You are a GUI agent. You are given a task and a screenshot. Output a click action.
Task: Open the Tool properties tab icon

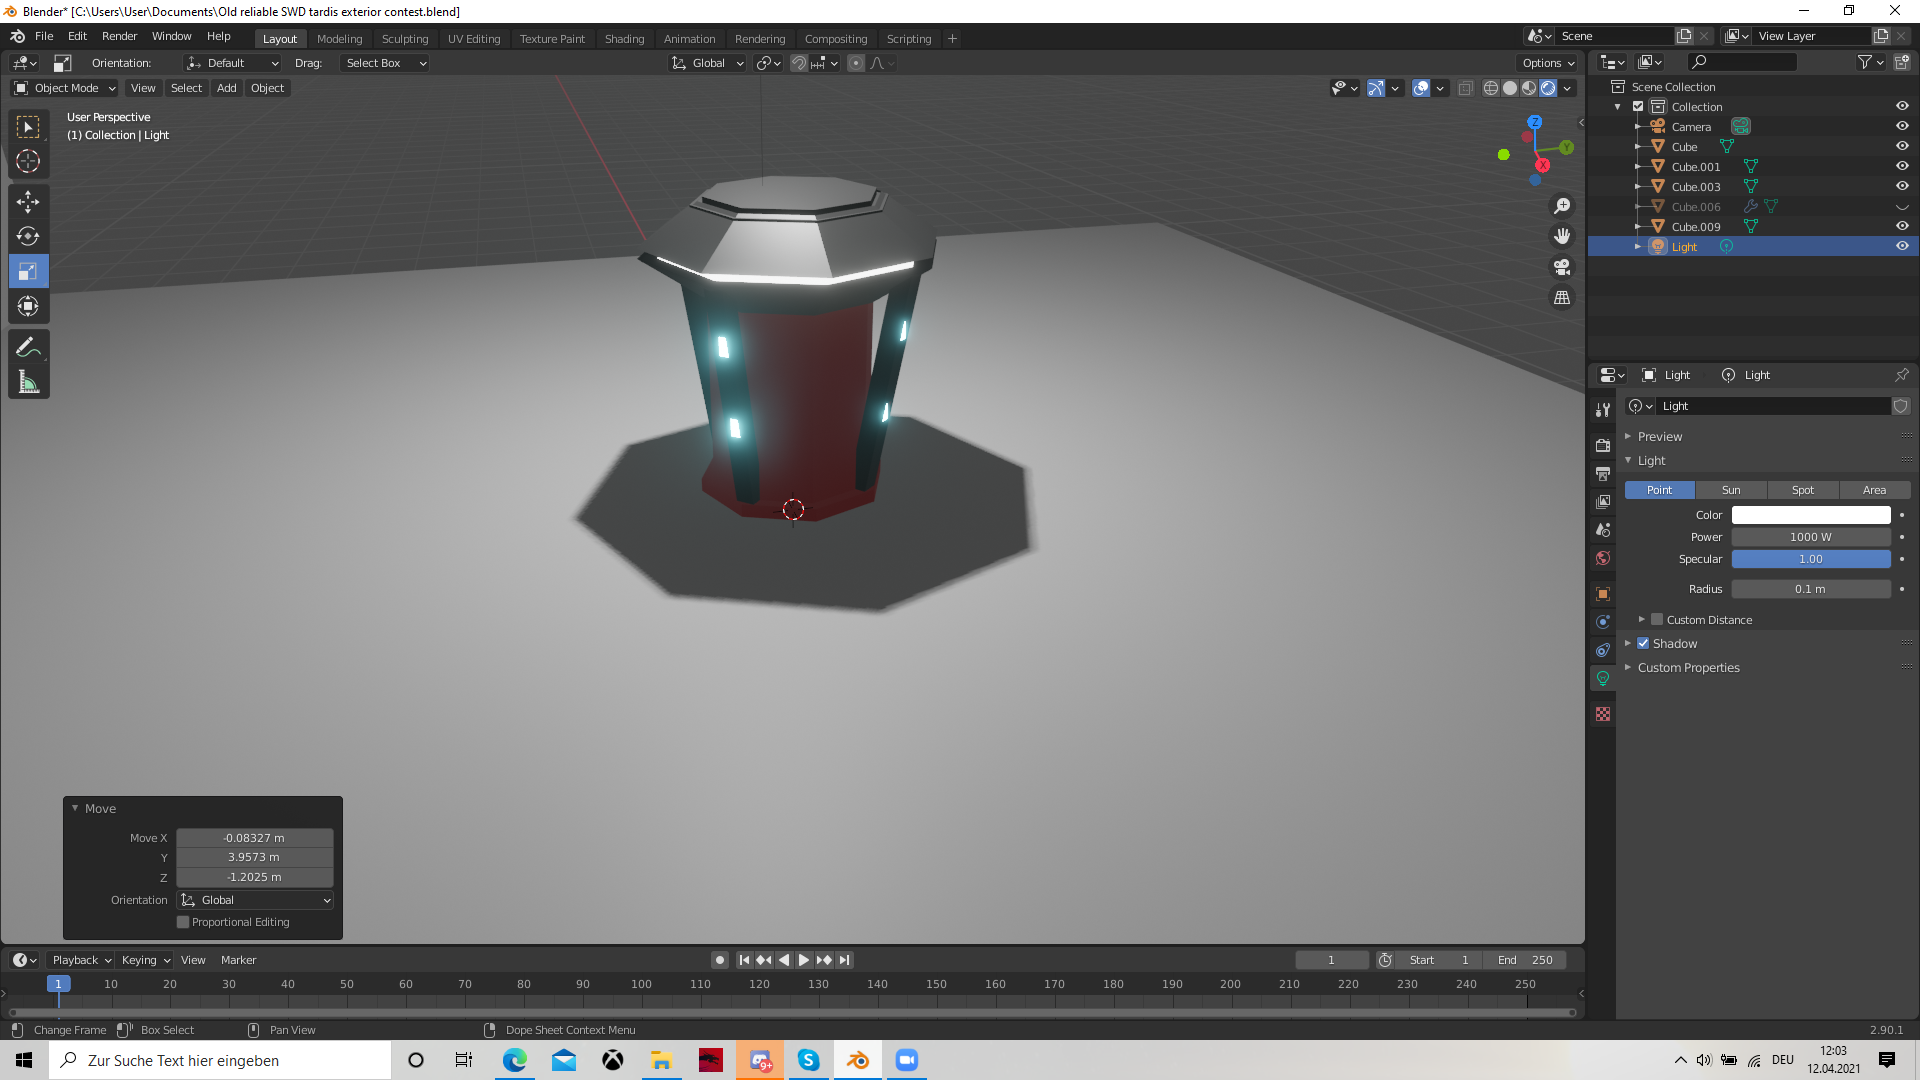pyautogui.click(x=1603, y=409)
